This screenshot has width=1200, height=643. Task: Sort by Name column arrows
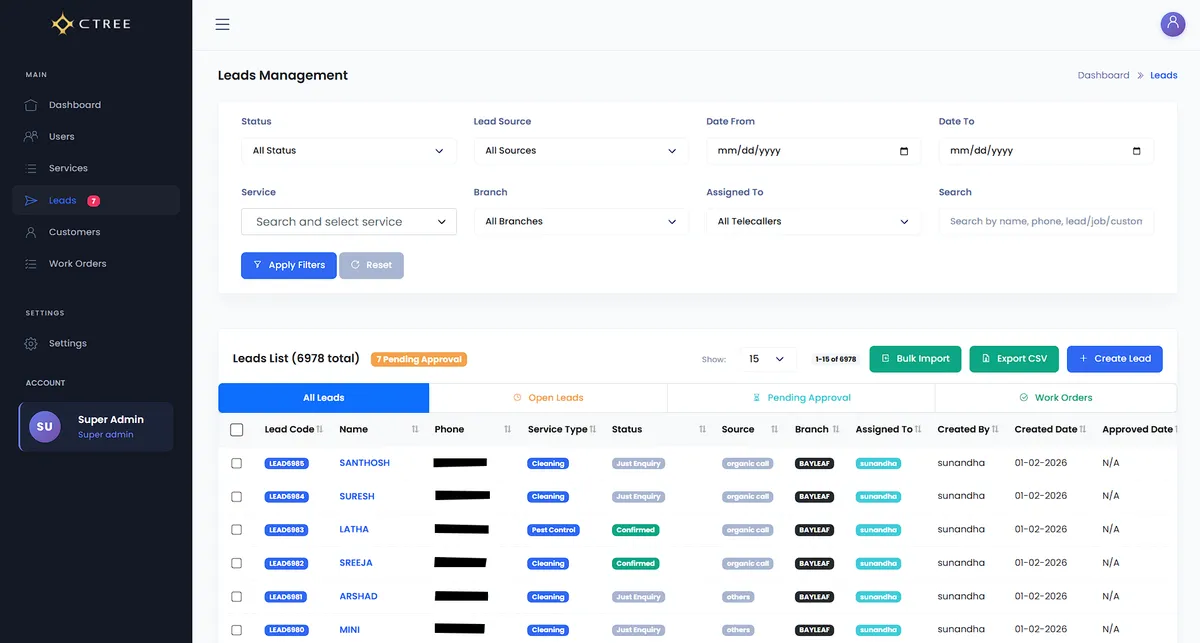(x=415, y=429)
